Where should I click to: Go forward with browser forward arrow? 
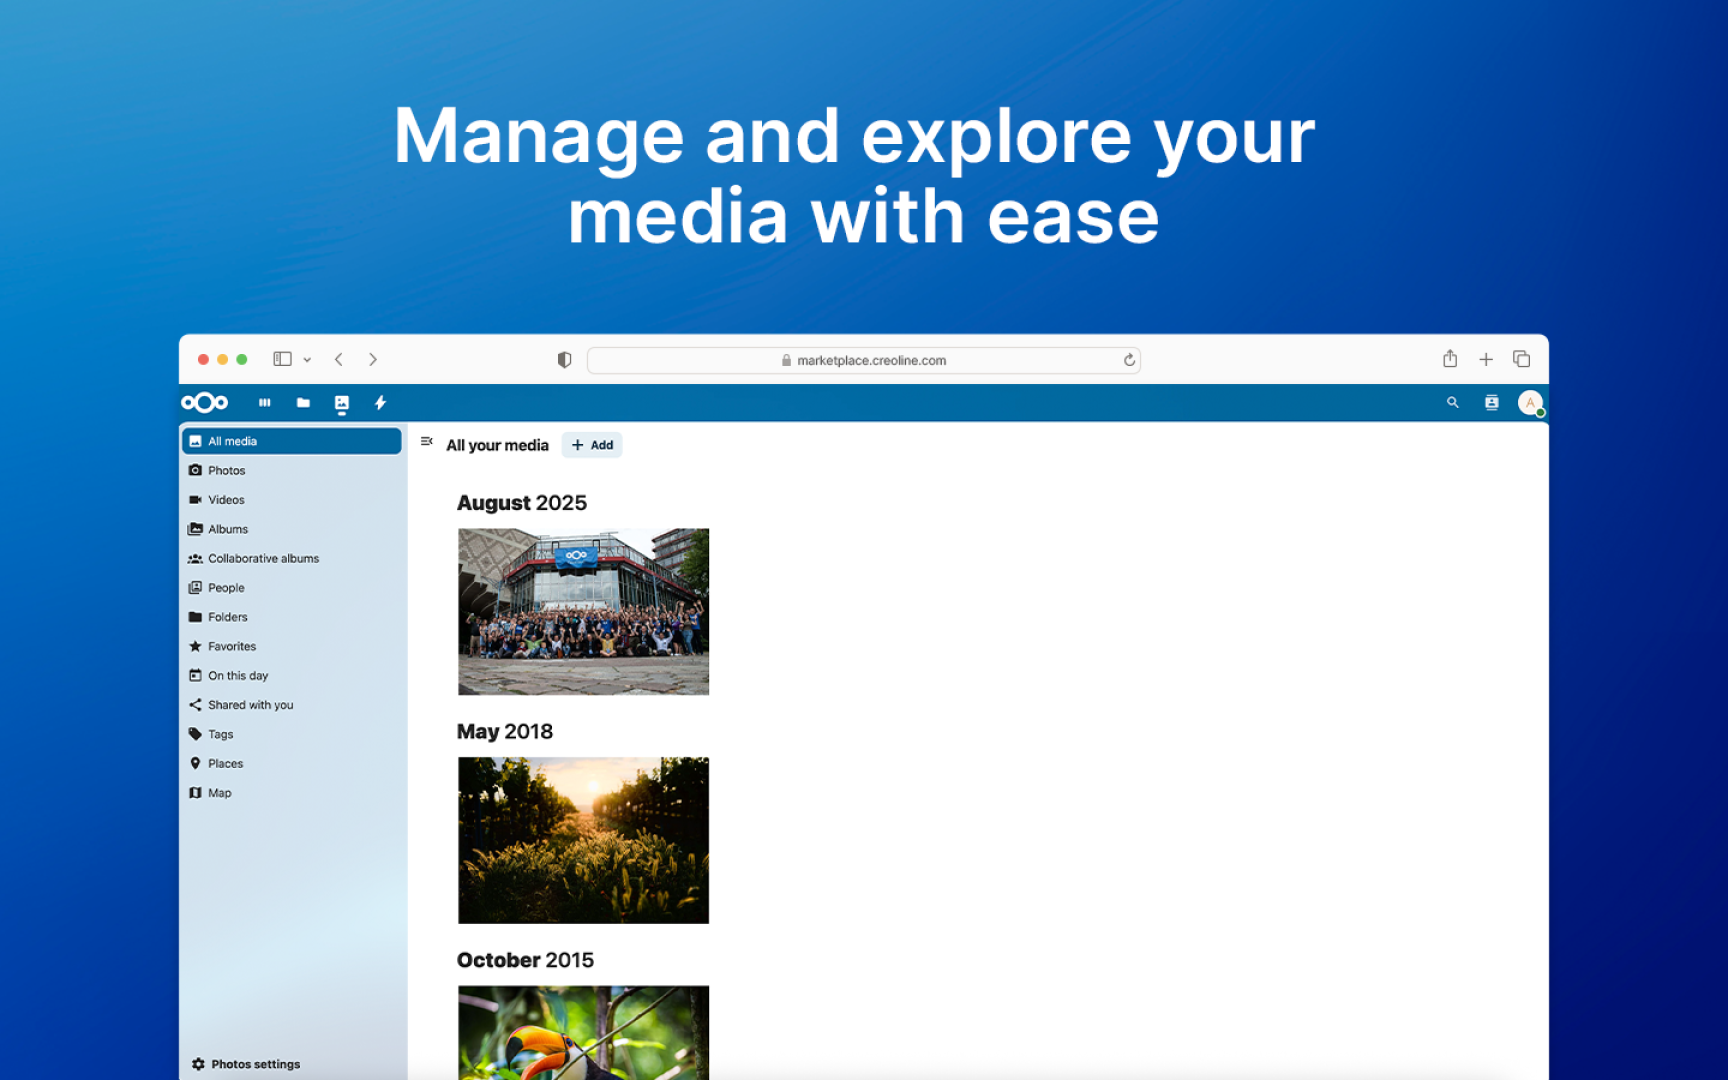click(373, 359)
